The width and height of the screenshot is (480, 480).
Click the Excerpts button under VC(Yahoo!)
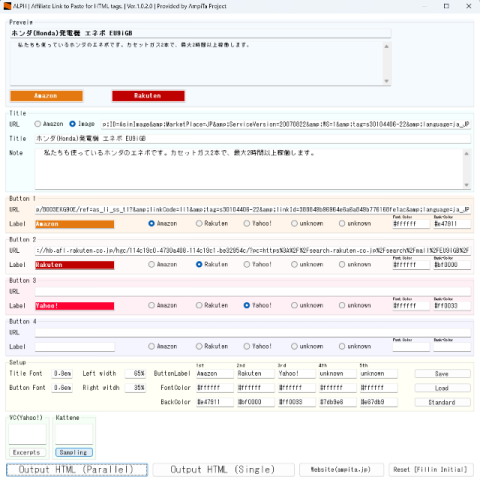click(x=27, y=452)
